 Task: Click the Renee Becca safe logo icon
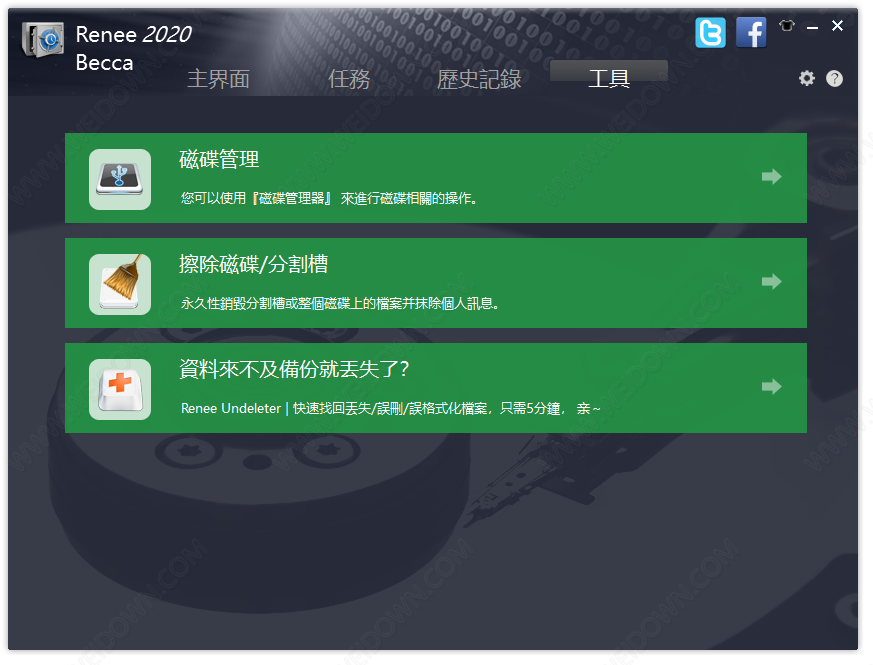43,40
